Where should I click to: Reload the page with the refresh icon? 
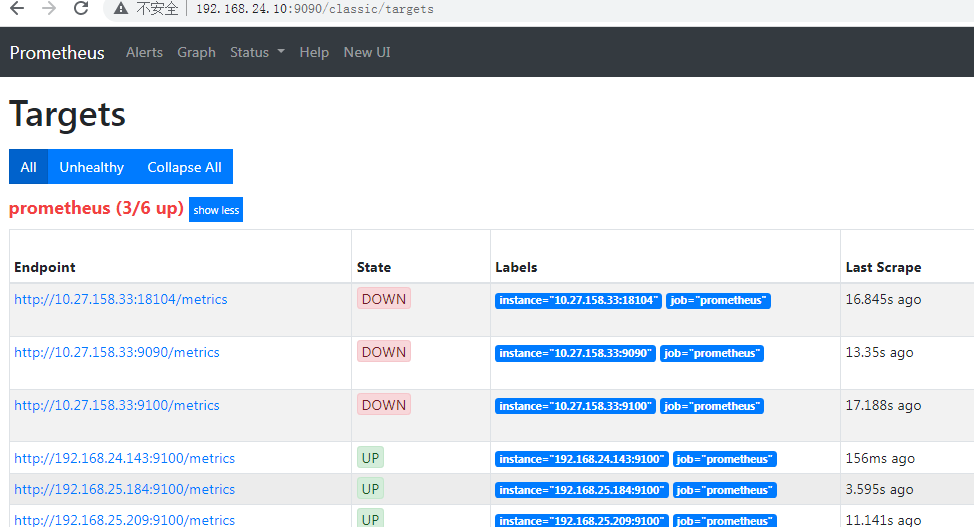tap(81, 9)
